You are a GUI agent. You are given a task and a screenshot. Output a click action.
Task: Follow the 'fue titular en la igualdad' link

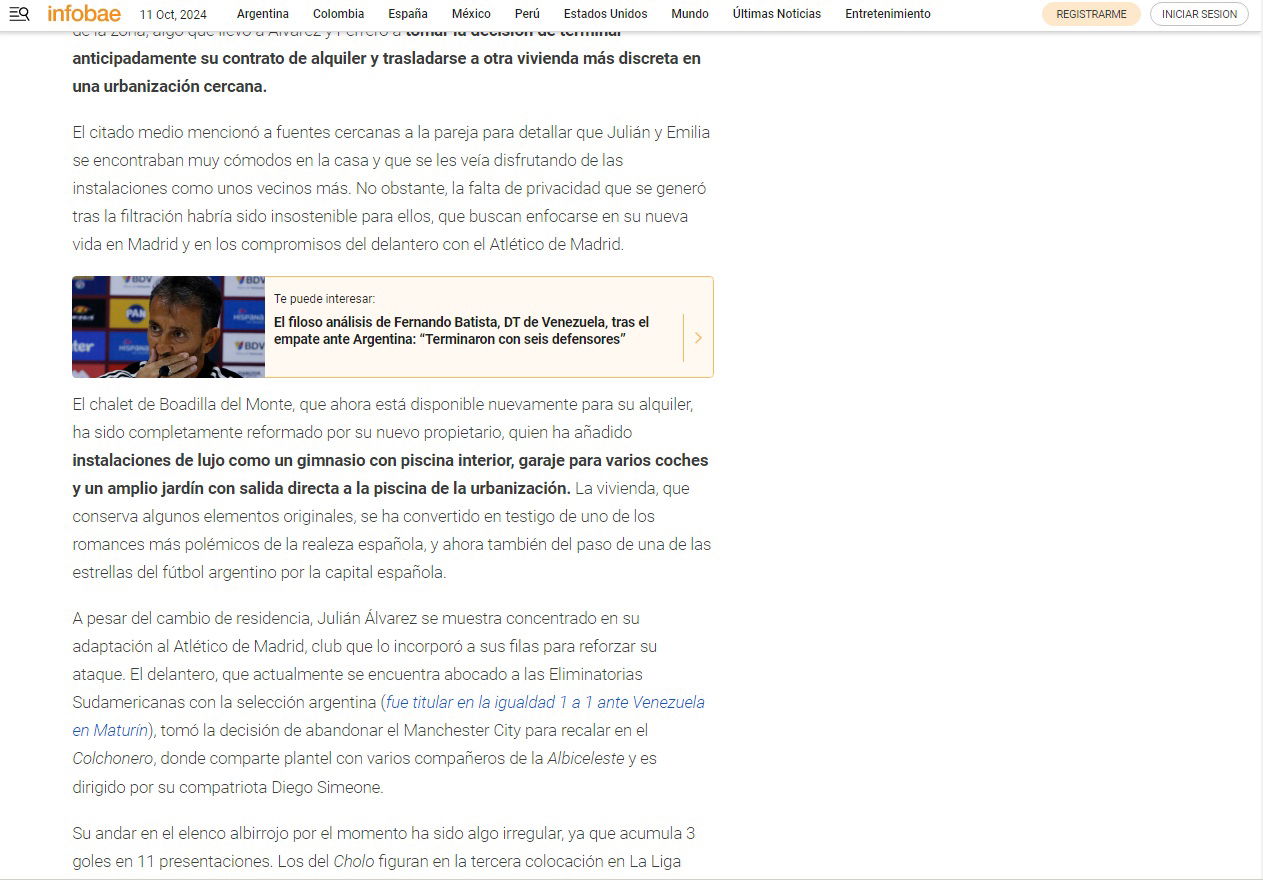pos(388,716)
